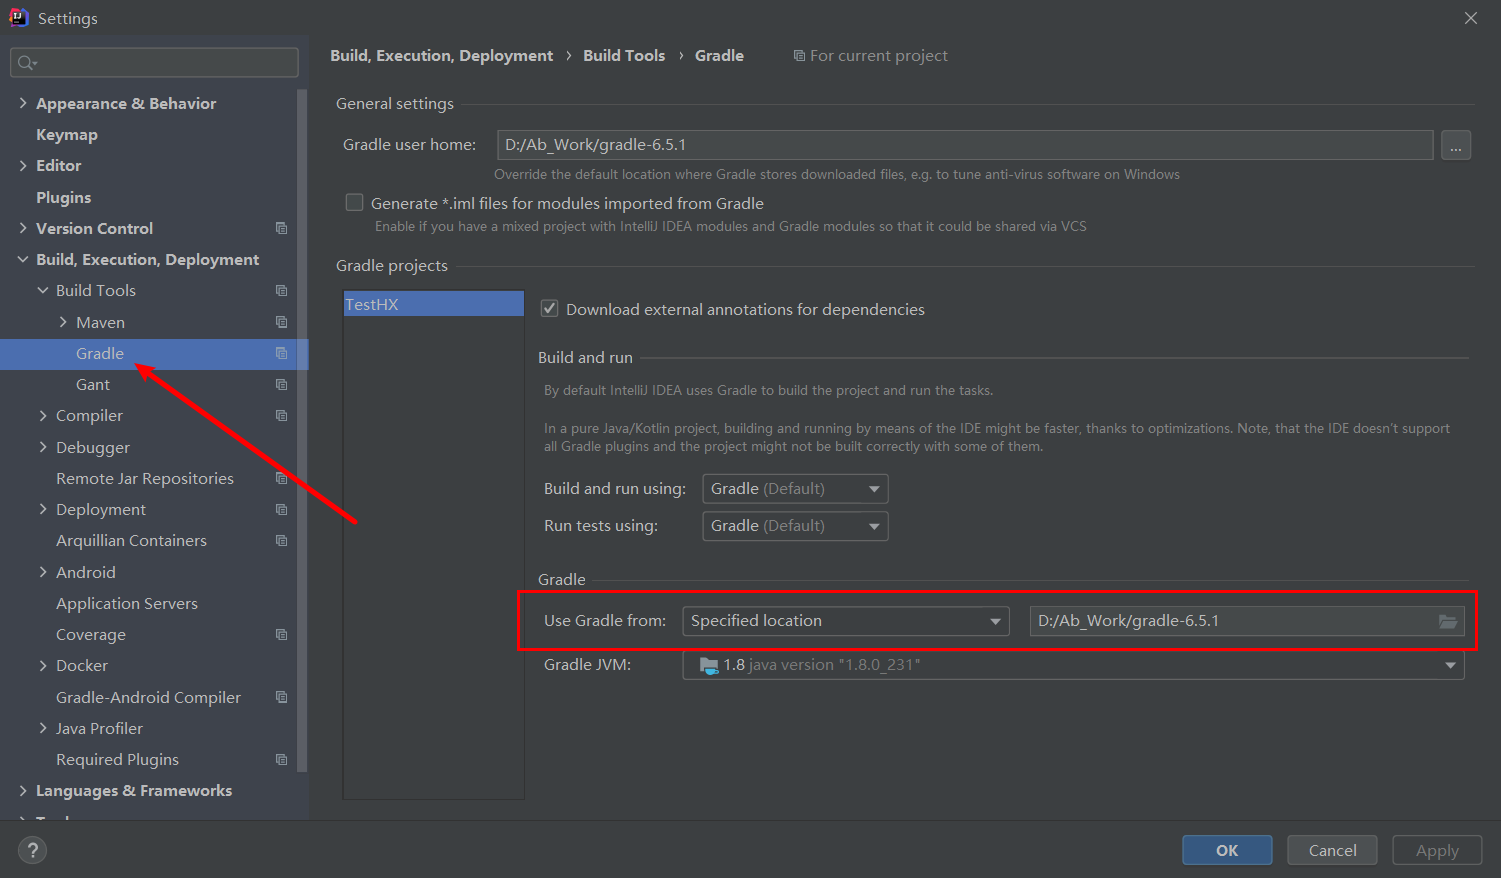Image resolution: width=1501 pixels, height=878 pixels.
Task: Click Specified location Gradle path field
Action: pos(1247,621)
